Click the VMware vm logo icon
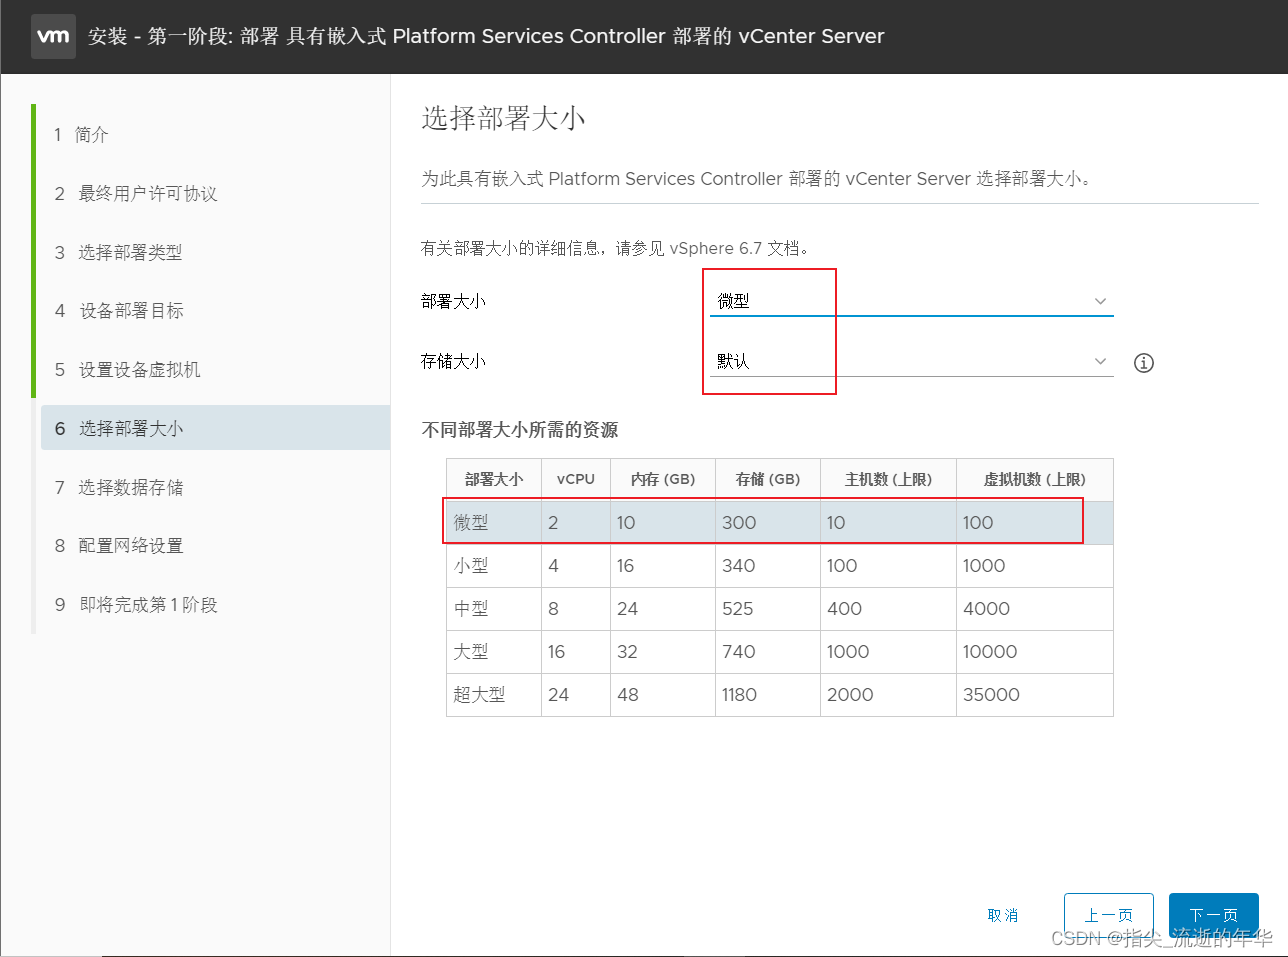This screenshot has height=957, width=1288. point(53,36)
